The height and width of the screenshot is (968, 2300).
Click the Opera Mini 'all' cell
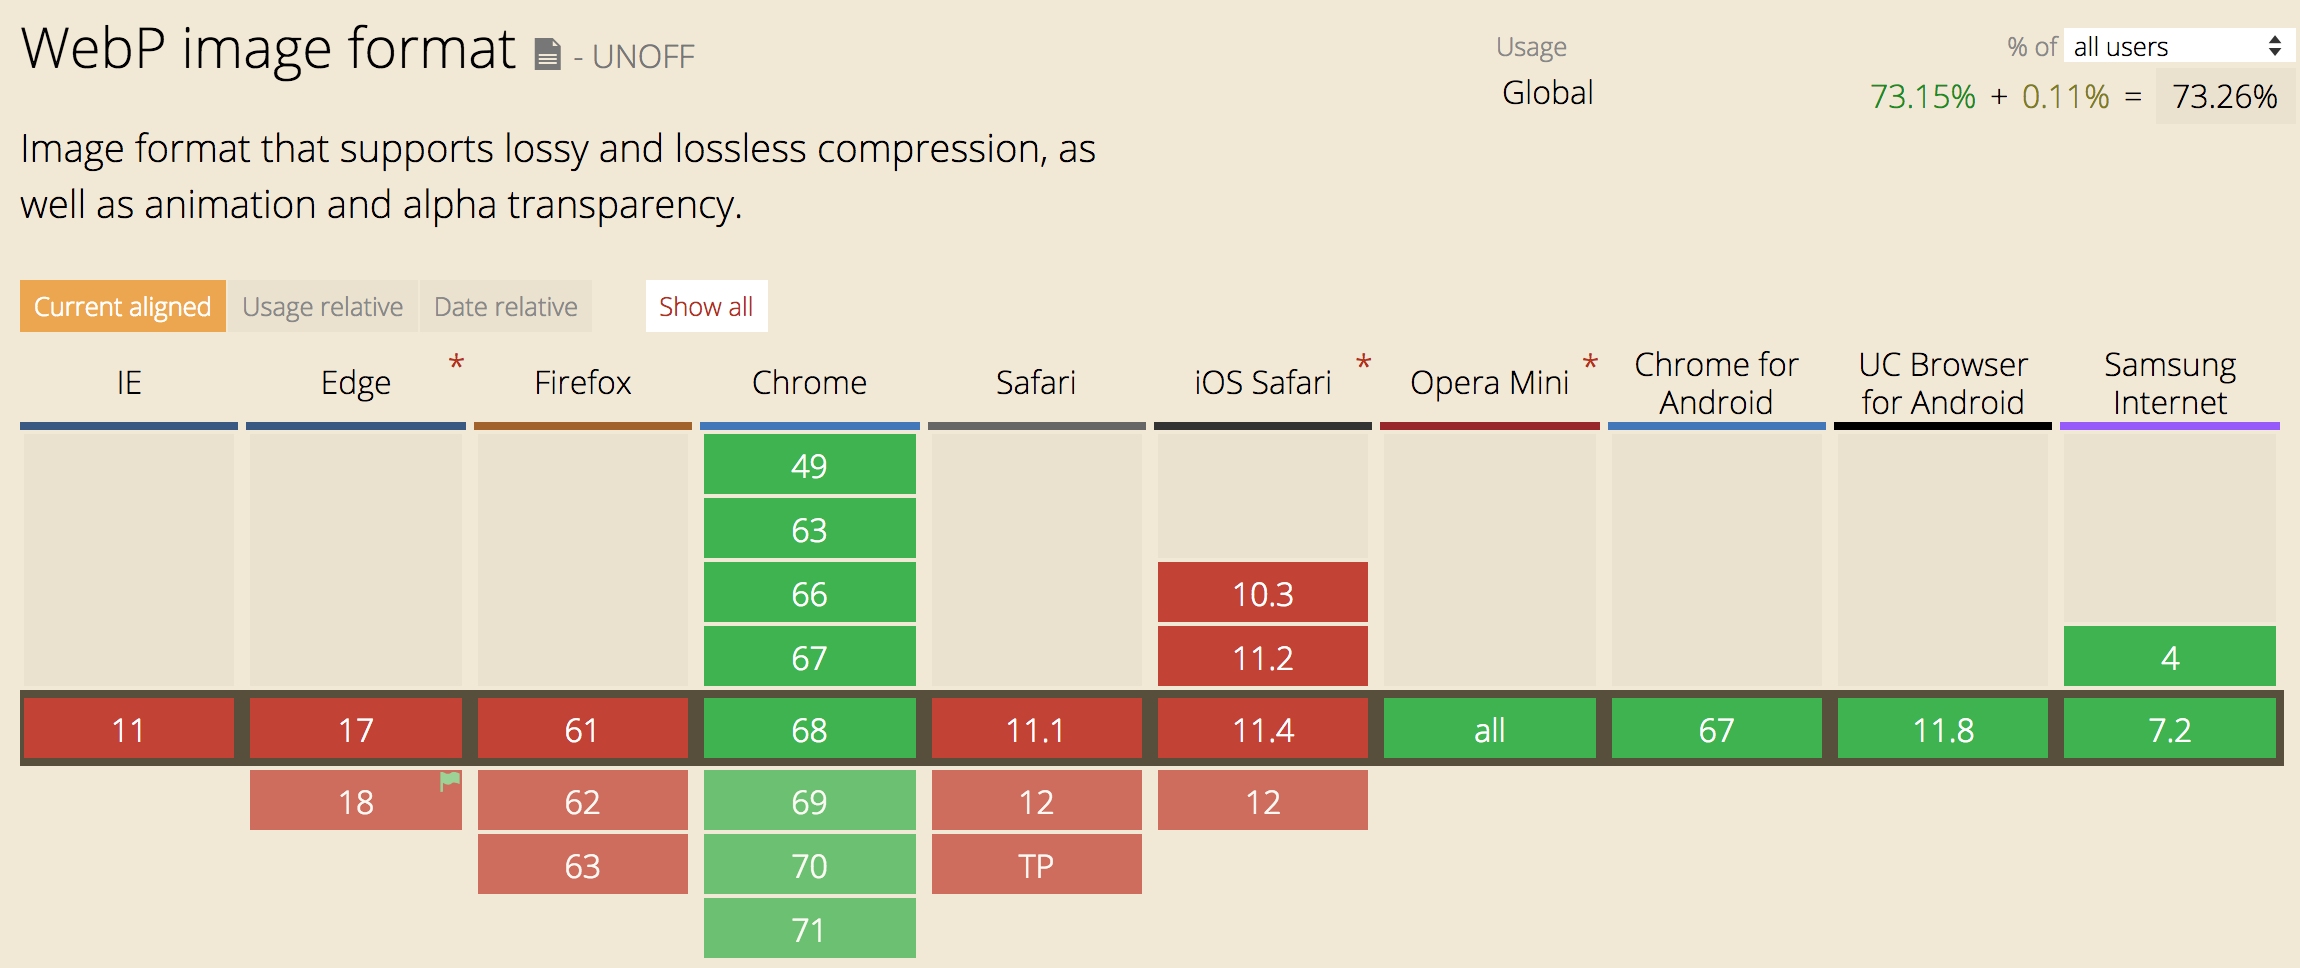click(x=1489, y=730)
